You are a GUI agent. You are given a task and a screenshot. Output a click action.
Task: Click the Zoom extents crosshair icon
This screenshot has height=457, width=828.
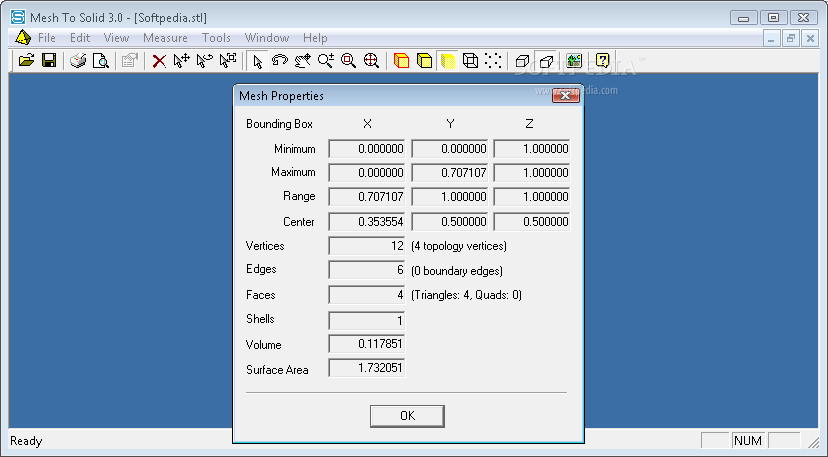[371, 61]
